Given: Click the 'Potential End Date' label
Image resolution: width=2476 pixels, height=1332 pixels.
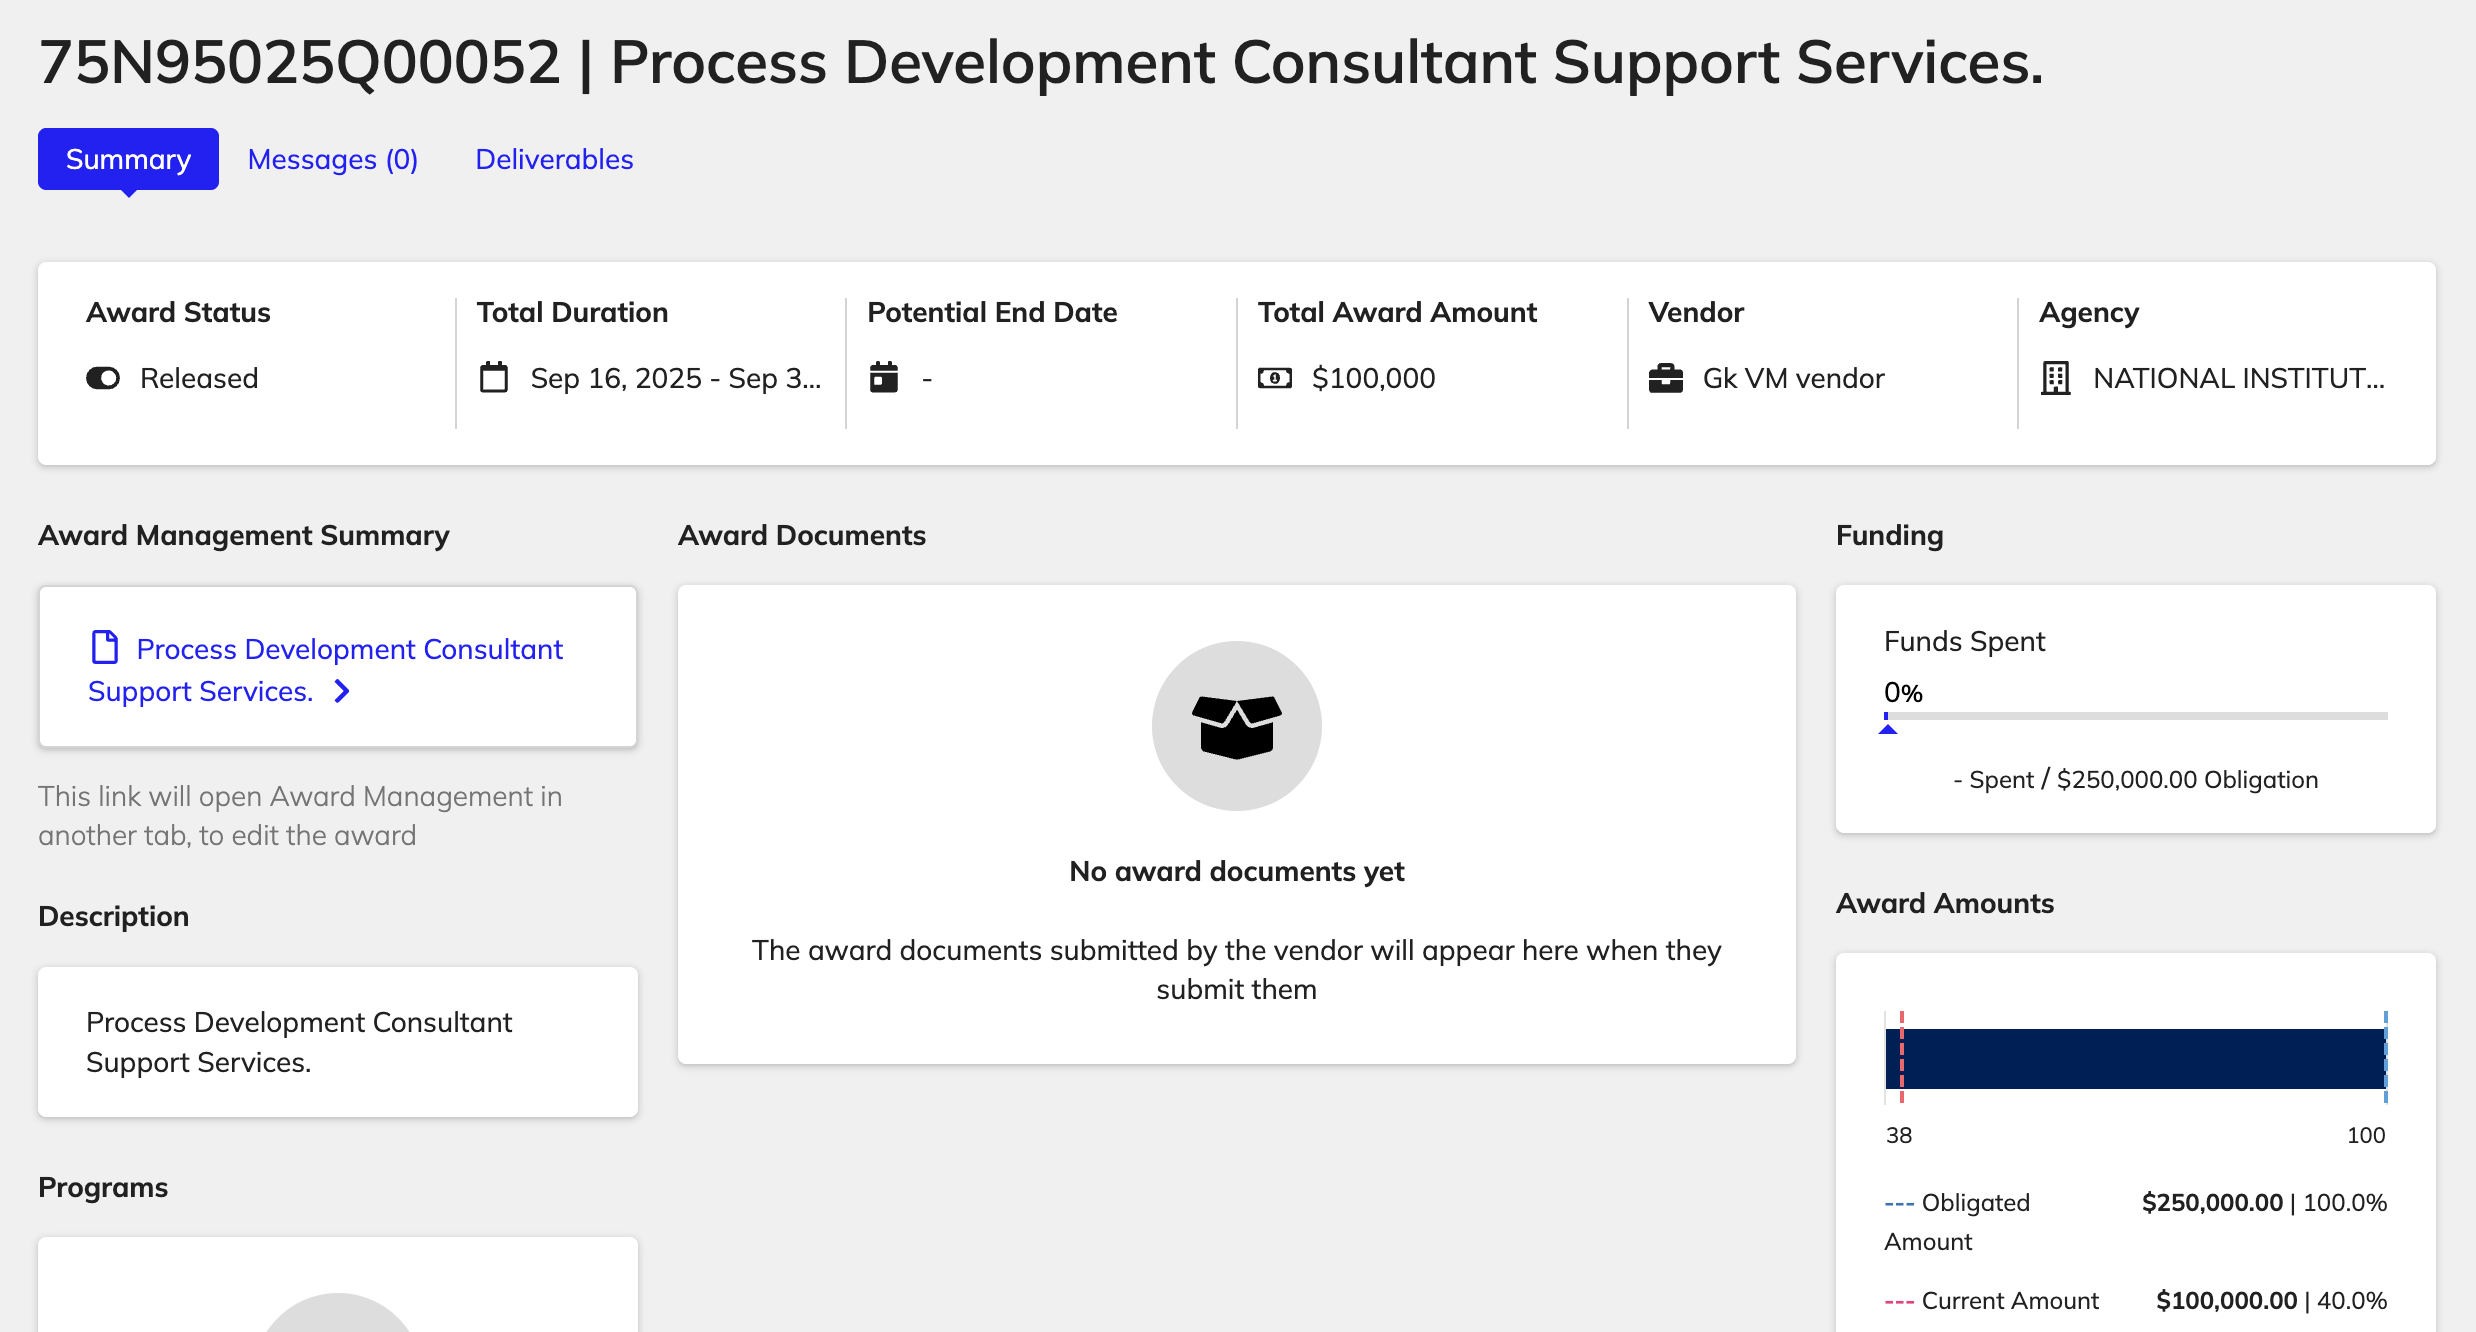Looking at the screenshot, I should tap(992, 312).
